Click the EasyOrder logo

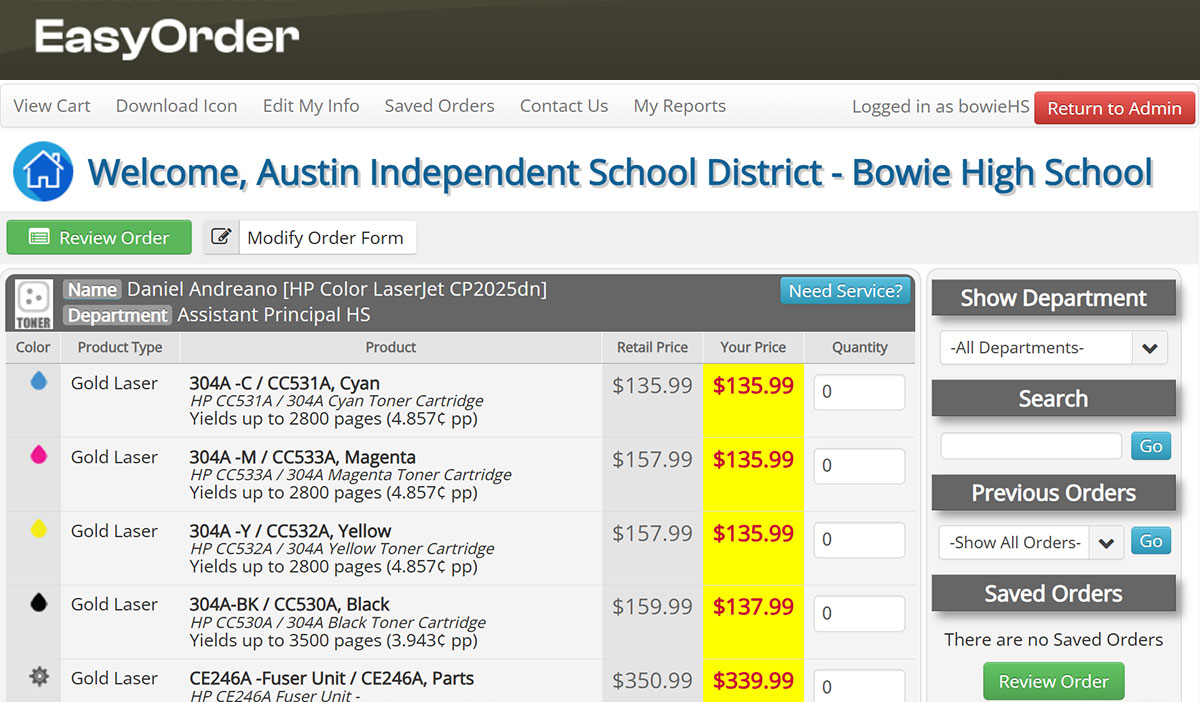click(x=167, y=37)
